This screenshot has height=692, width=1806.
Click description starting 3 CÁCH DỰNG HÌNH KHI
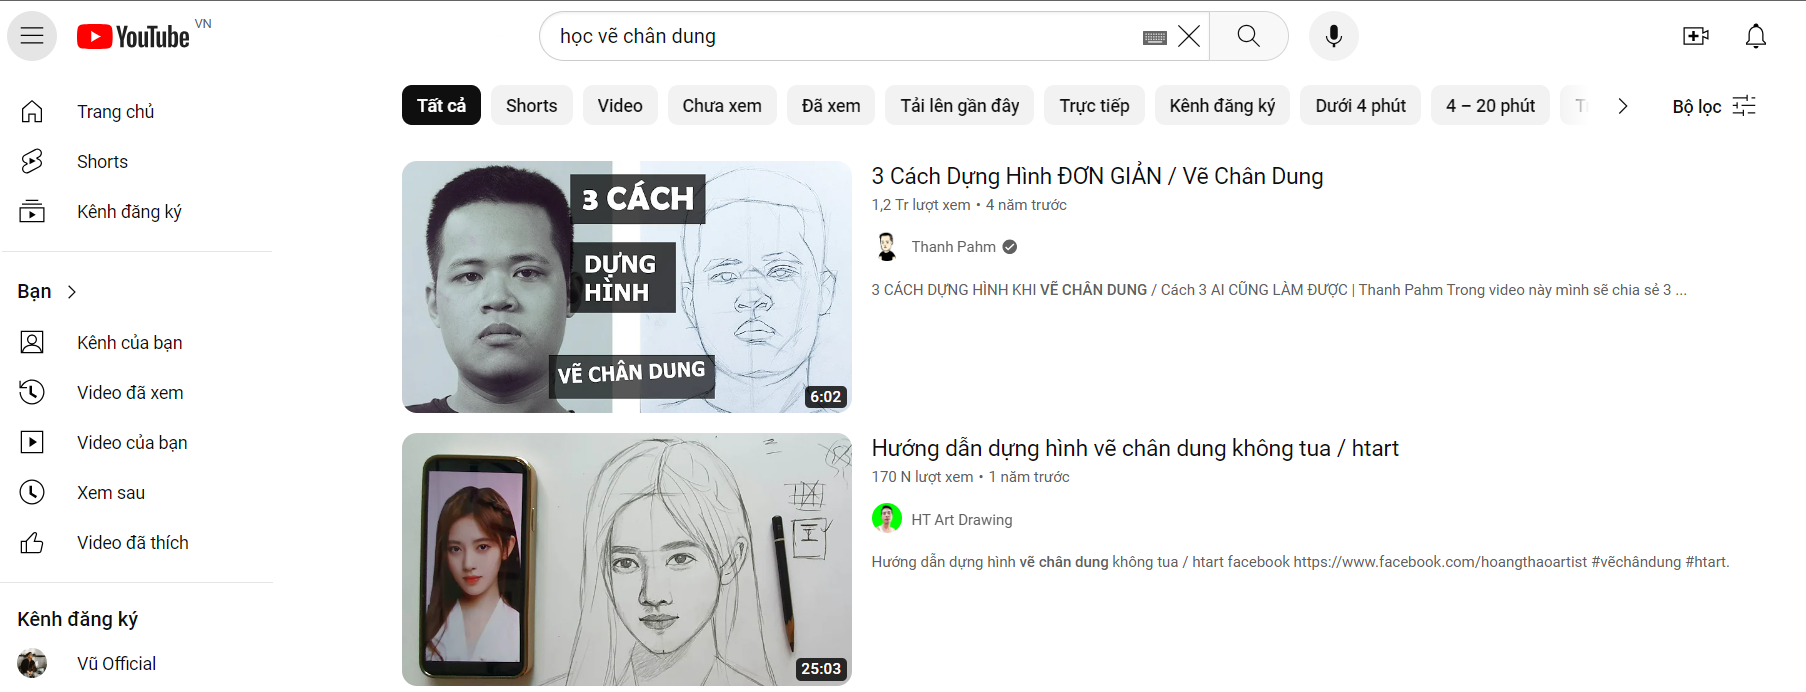(1279, 290)
